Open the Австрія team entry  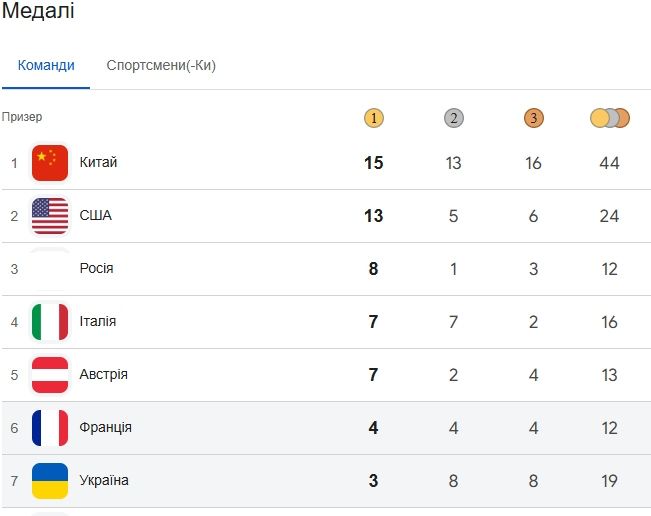tap(103, 375)
